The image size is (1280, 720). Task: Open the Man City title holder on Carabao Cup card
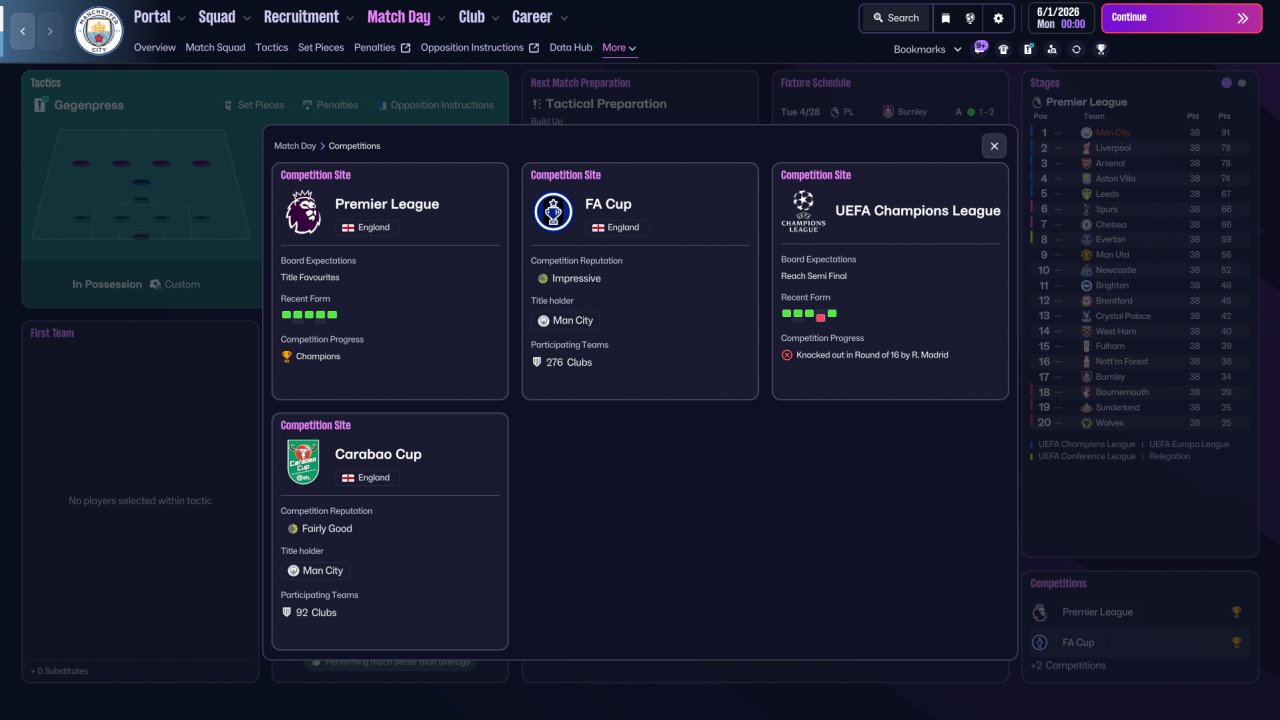pyautogui.click(x=316, y=571)
